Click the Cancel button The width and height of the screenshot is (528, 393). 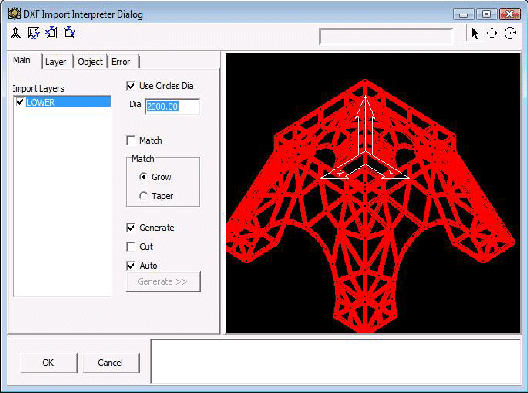point(111,363)
